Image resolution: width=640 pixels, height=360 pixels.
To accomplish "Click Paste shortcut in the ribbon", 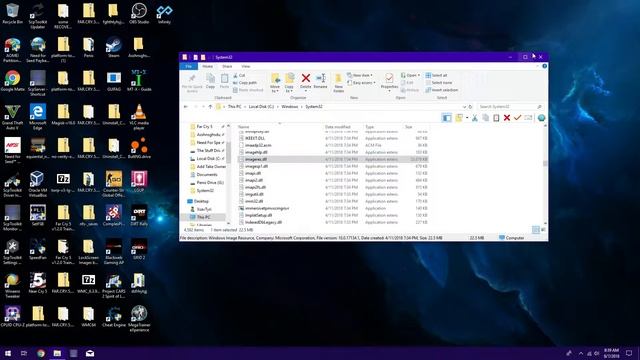I will (x=248, y=90).
